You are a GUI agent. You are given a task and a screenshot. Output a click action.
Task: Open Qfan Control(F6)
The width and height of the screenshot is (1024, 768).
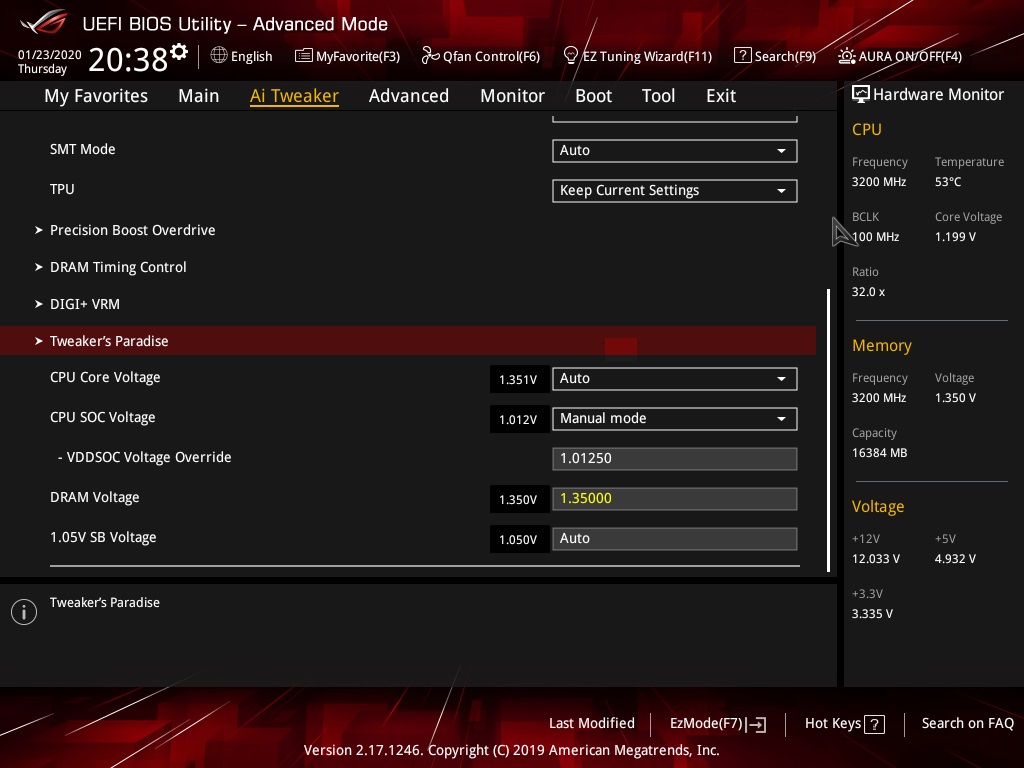[481, 56]
